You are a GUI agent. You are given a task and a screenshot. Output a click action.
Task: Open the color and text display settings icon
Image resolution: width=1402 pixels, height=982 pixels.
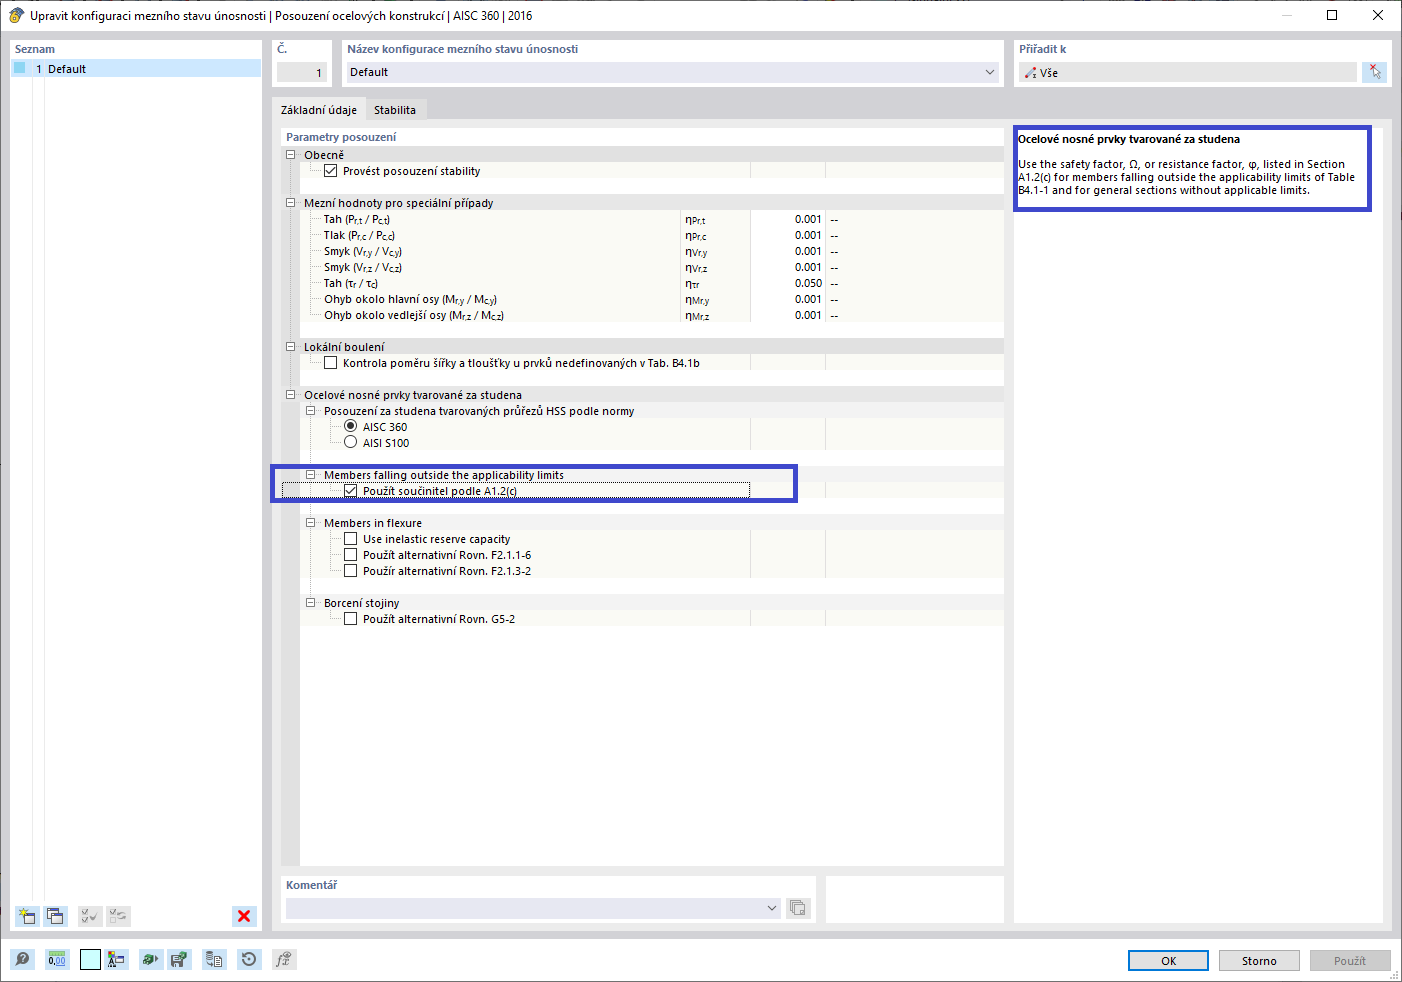click(117, 960)
